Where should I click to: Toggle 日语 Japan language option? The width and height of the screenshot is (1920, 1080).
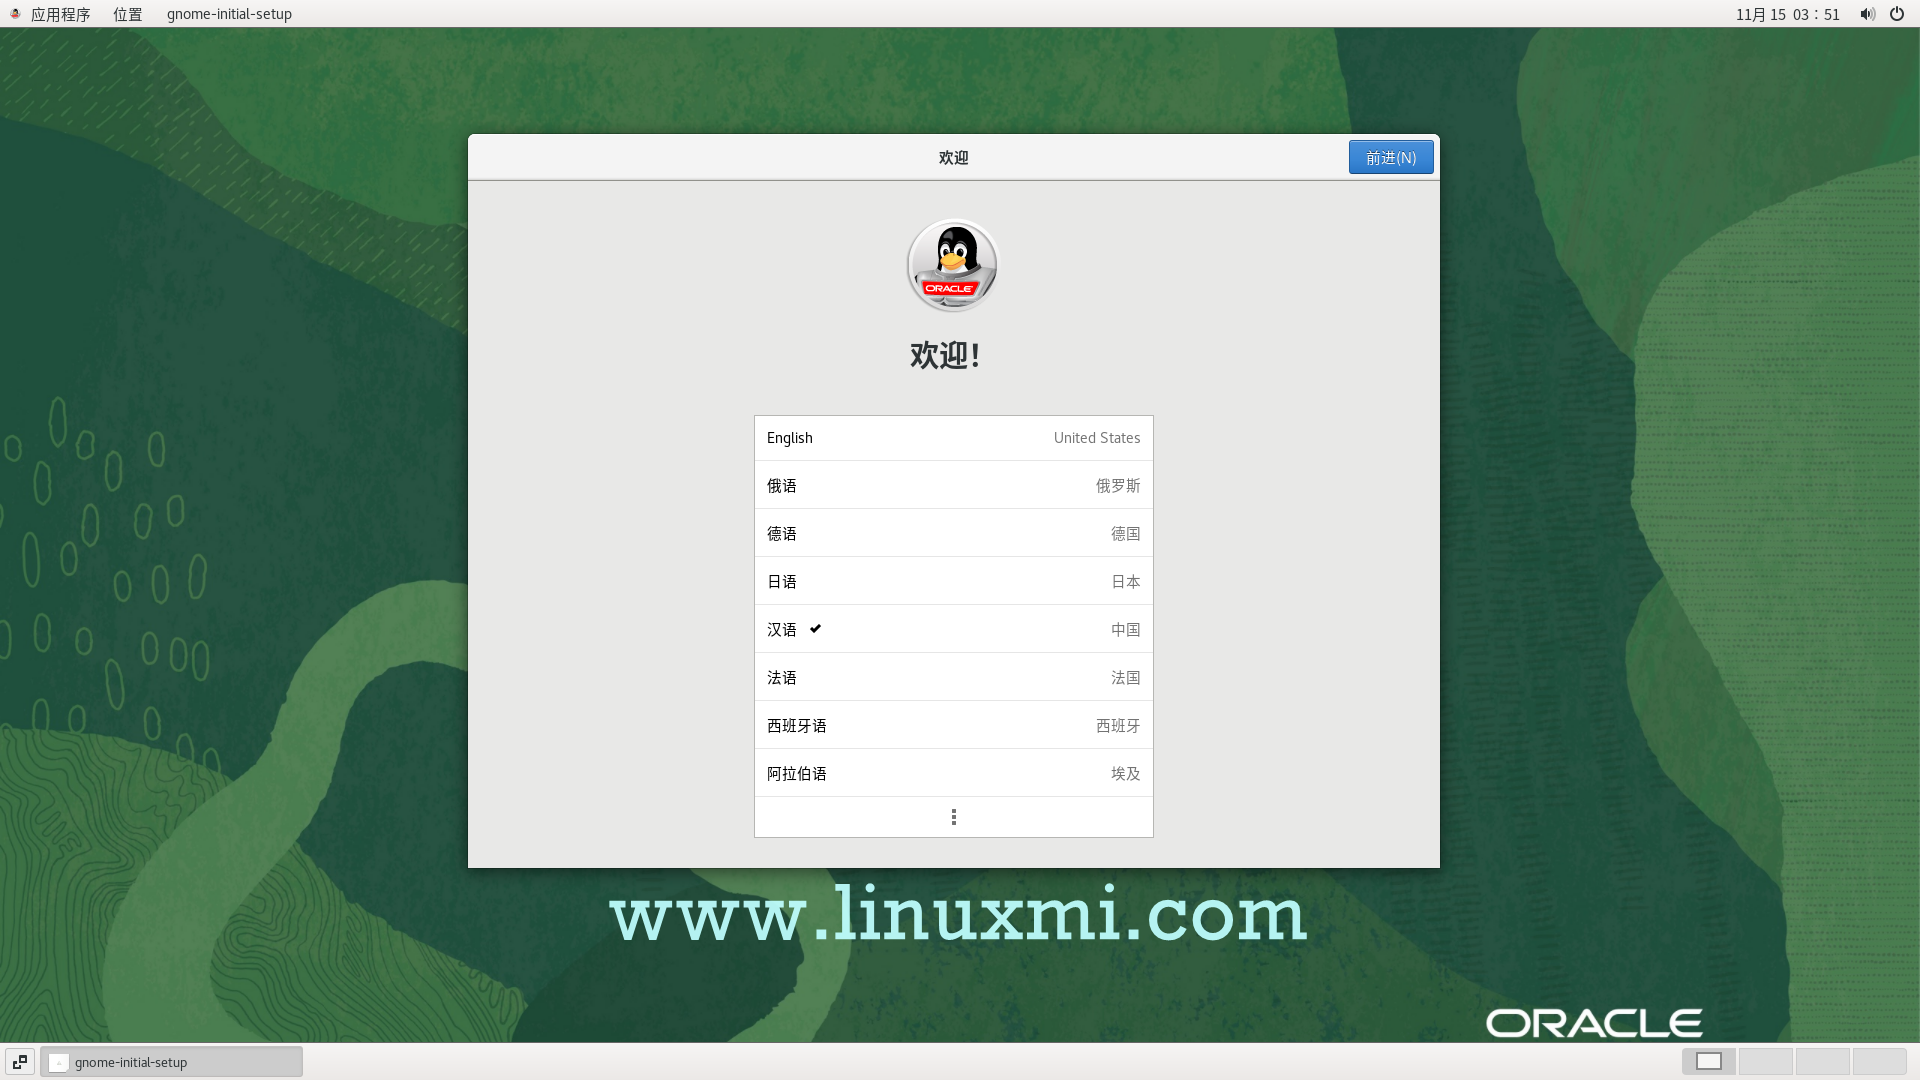(952, 580)
